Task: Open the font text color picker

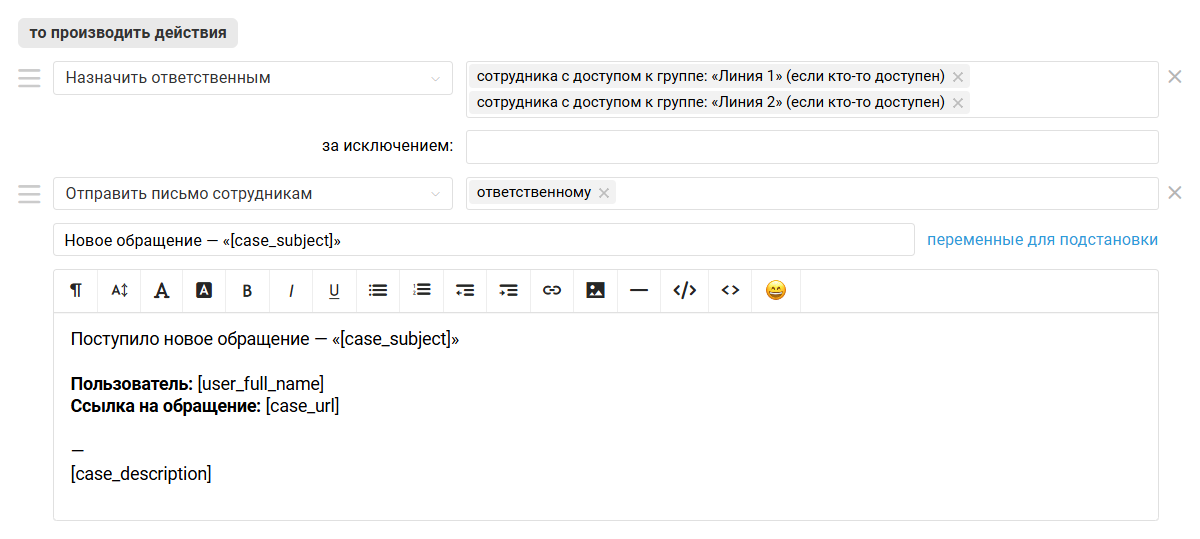Action: (161, 291)
